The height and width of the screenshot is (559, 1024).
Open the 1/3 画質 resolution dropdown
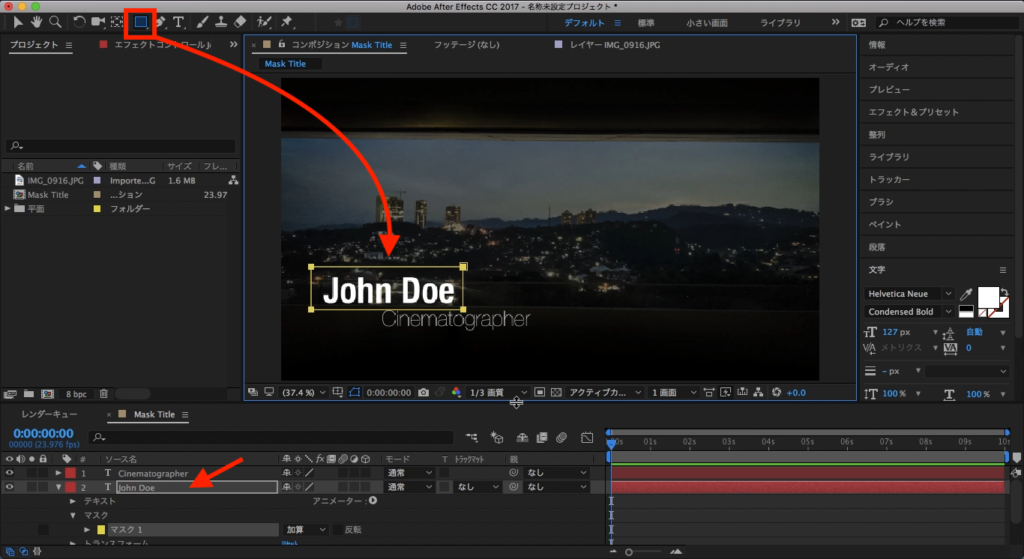[497, 392]
